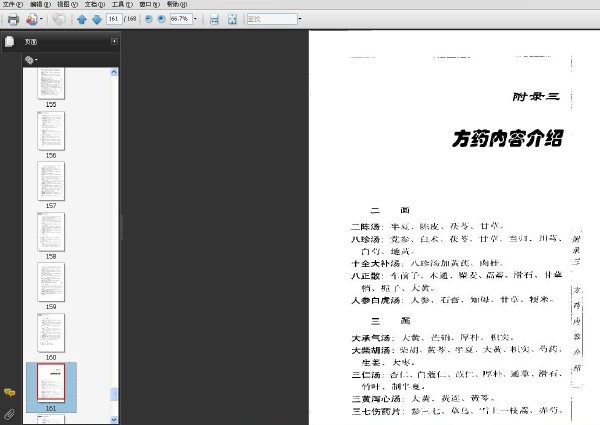Viewport: 600px width, 425px height.
Task: Click the thumbnail scrollbar up arrow
Action: [114, 72]
